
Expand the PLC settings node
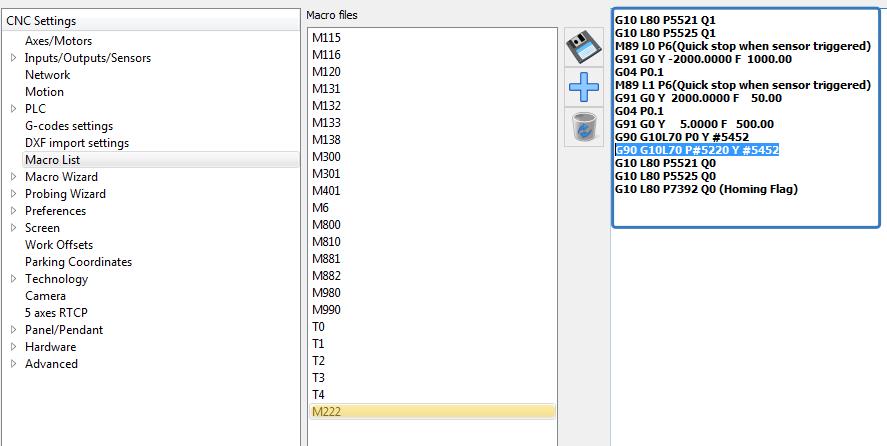[13, 109]
